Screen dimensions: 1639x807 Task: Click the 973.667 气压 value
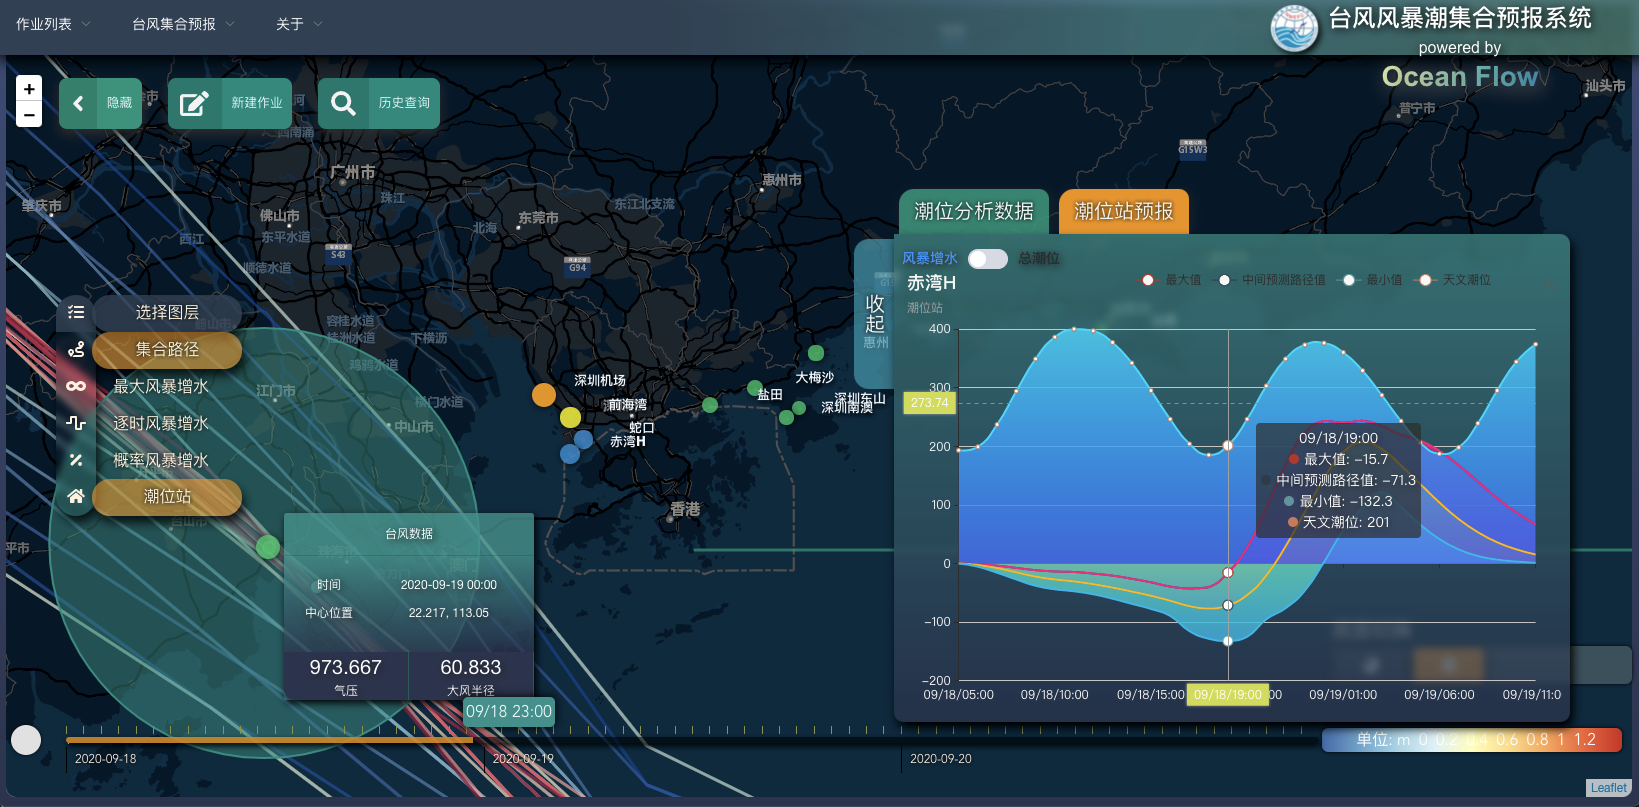[x=345, y=667]
